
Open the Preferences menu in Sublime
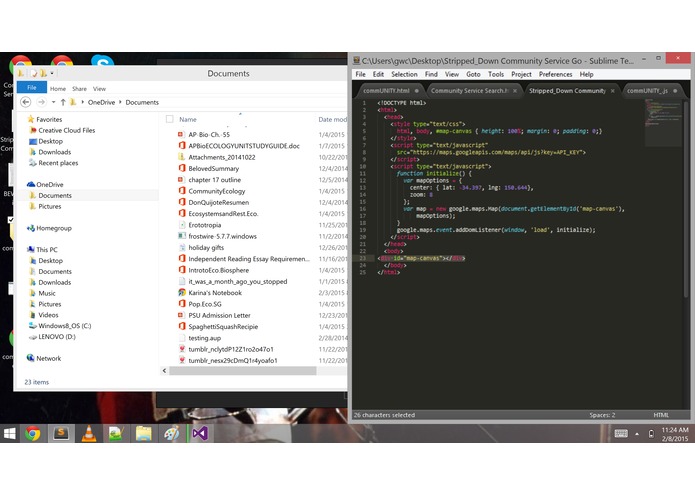555,74
